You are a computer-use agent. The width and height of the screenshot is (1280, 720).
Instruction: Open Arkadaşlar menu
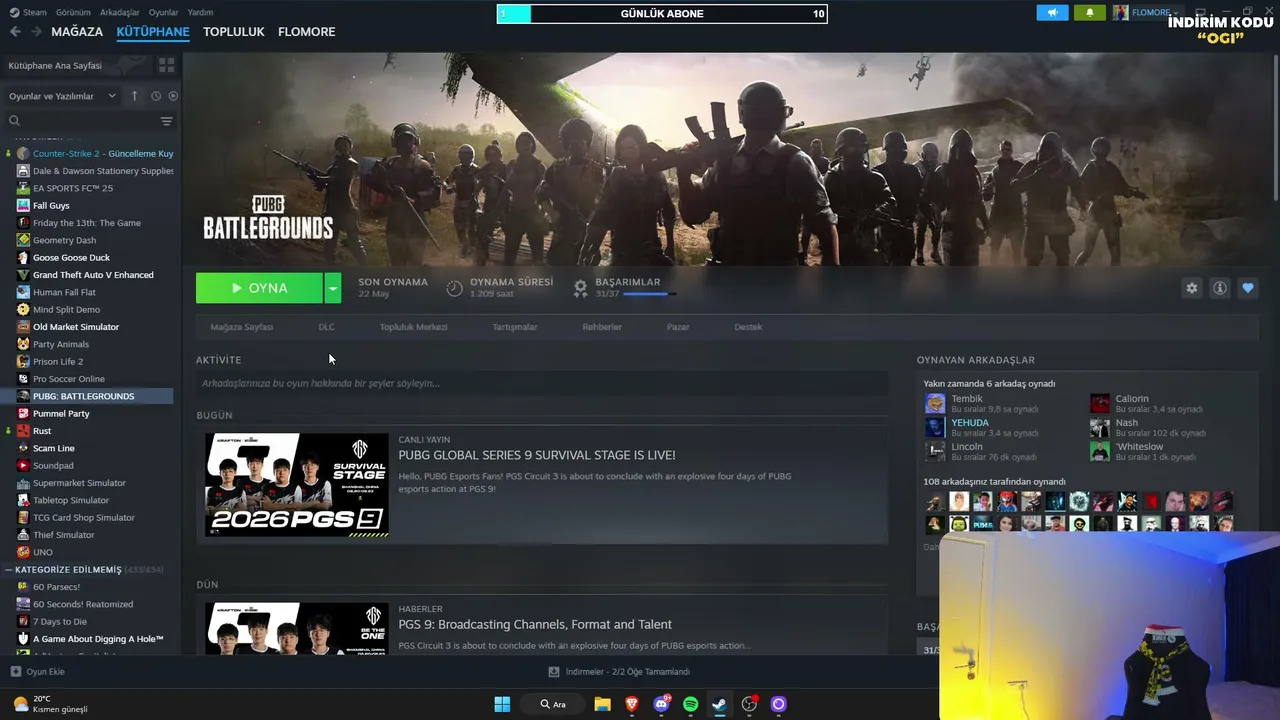[x=120, y=12]
